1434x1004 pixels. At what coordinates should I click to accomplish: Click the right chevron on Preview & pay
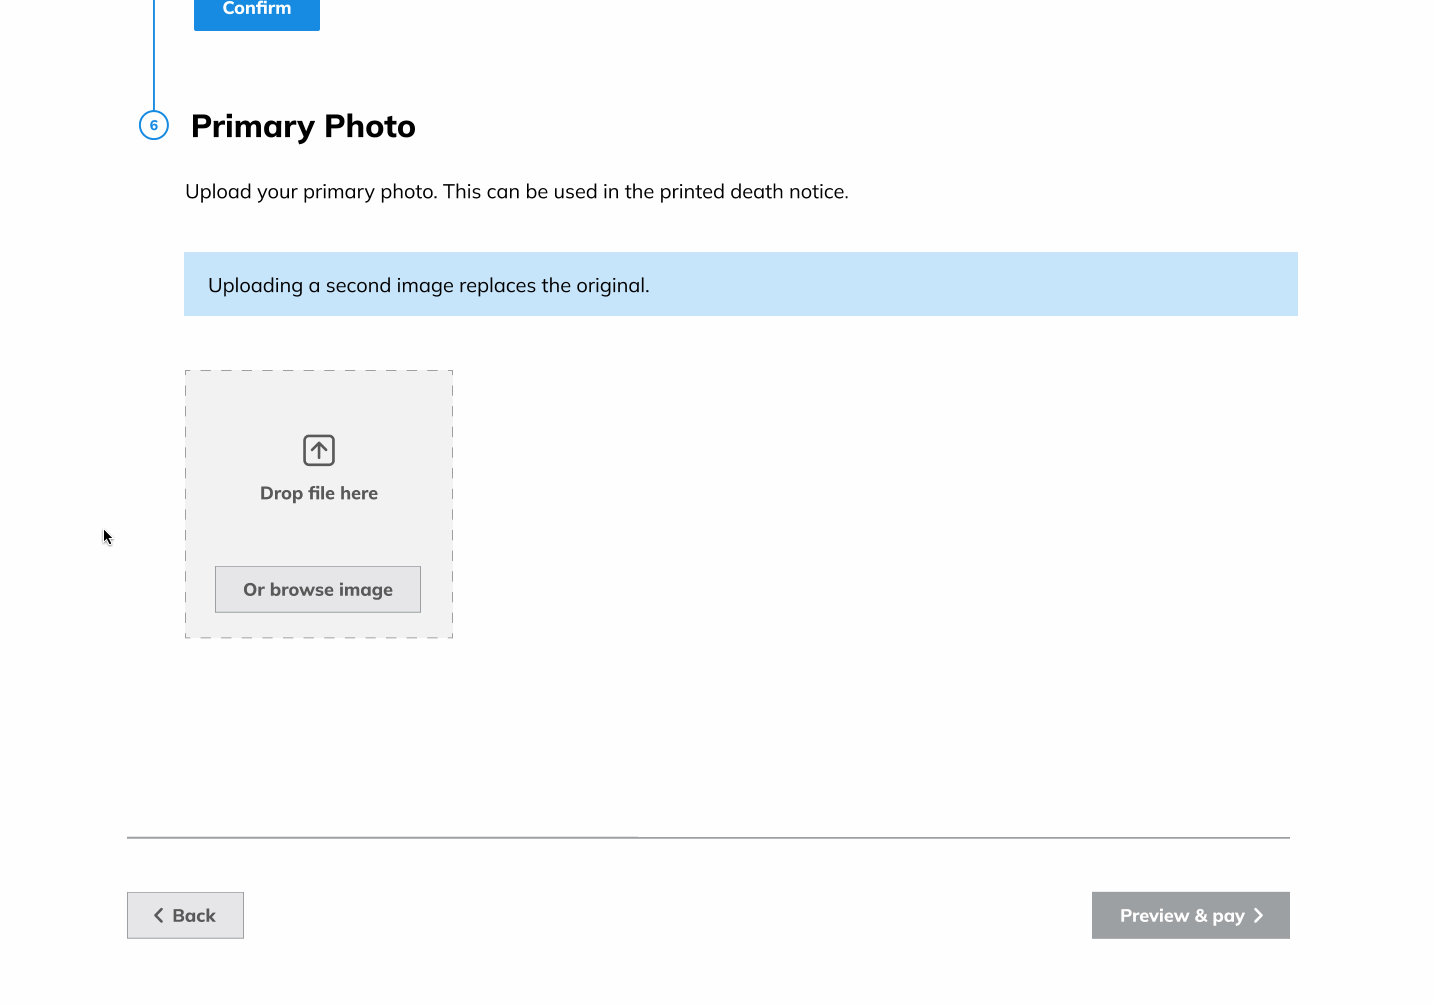1259,915
